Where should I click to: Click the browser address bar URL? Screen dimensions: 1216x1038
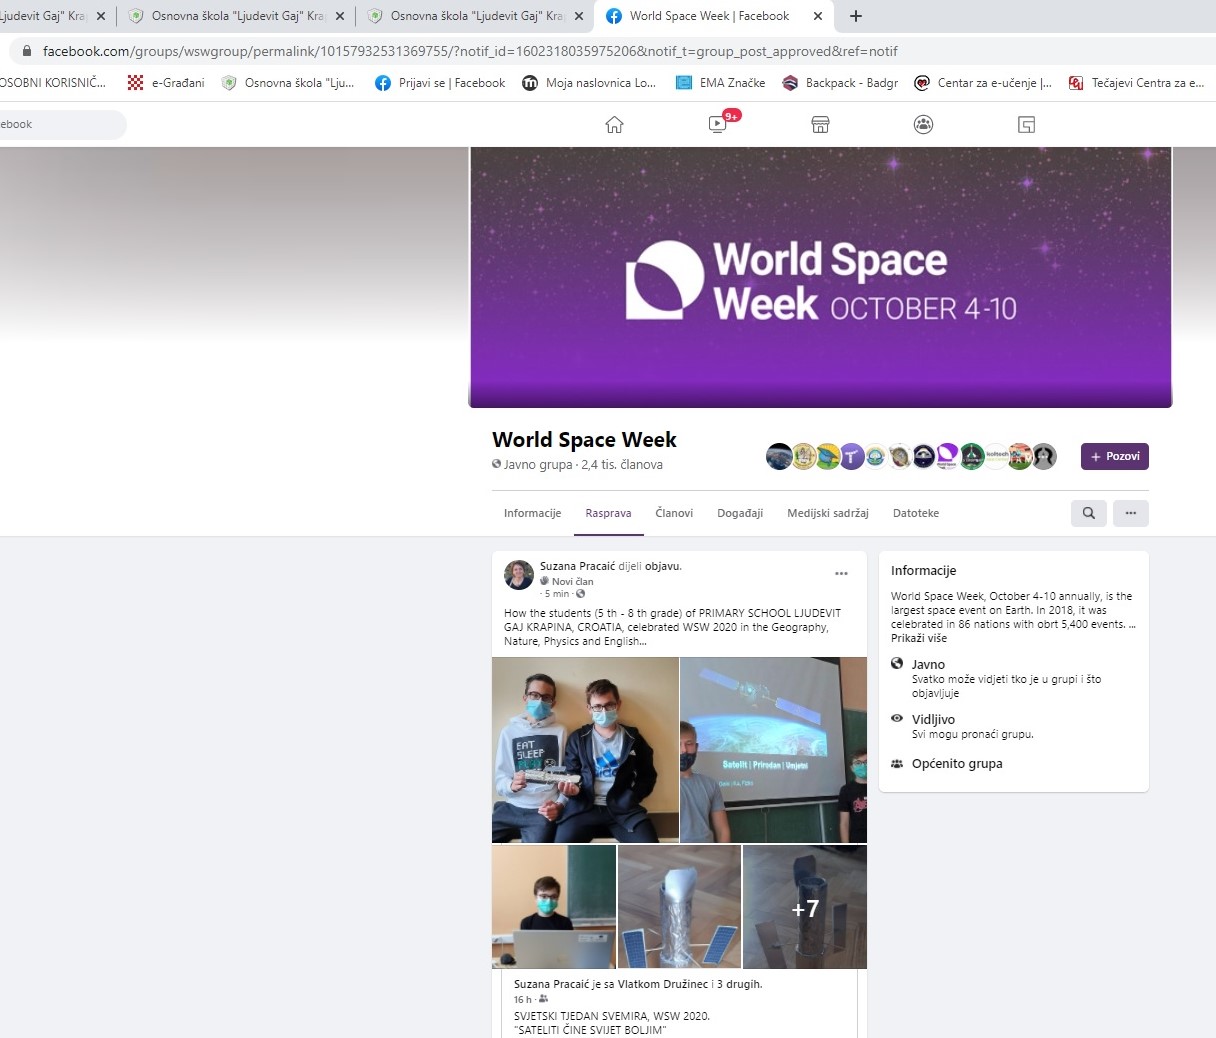coord(470,51)
